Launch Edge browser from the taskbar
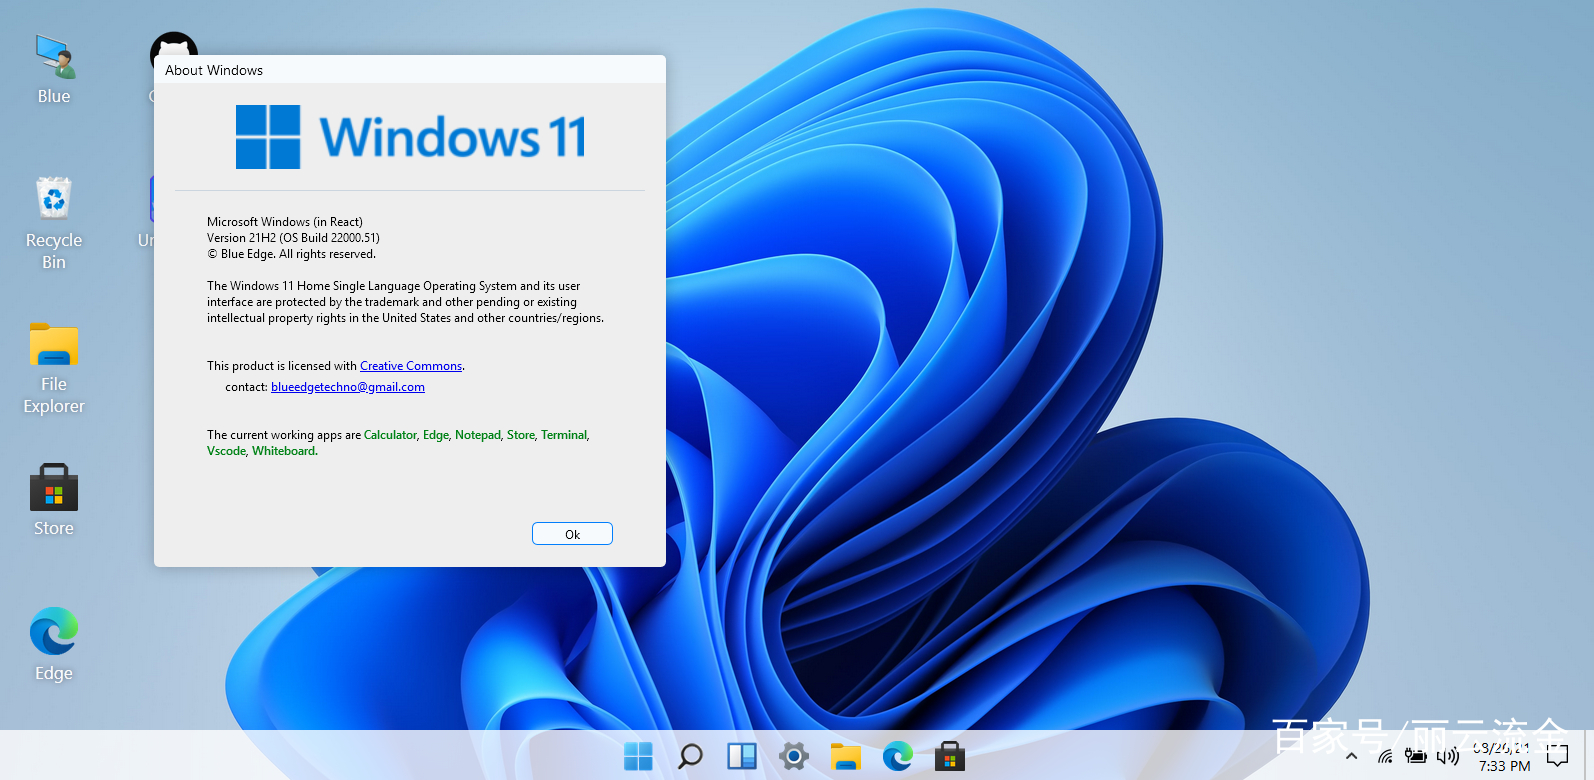The width and height of the screenshot is (1594, 780). pos(898,757)
